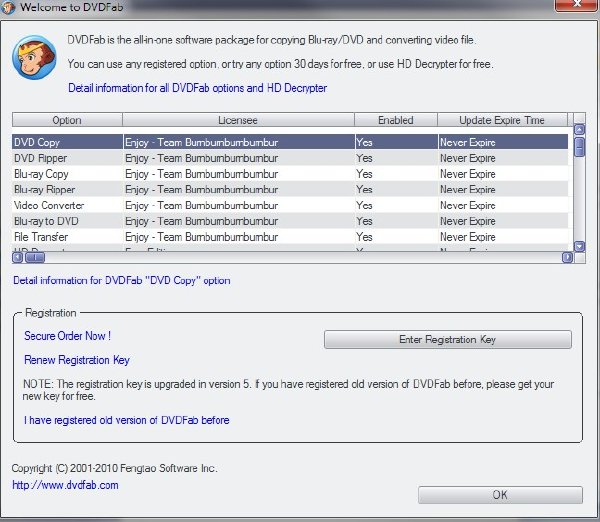The width and height of the screenshot is (600, 522).
Task: Select the DVD Copy option row
Action: (x=290, y=142)
